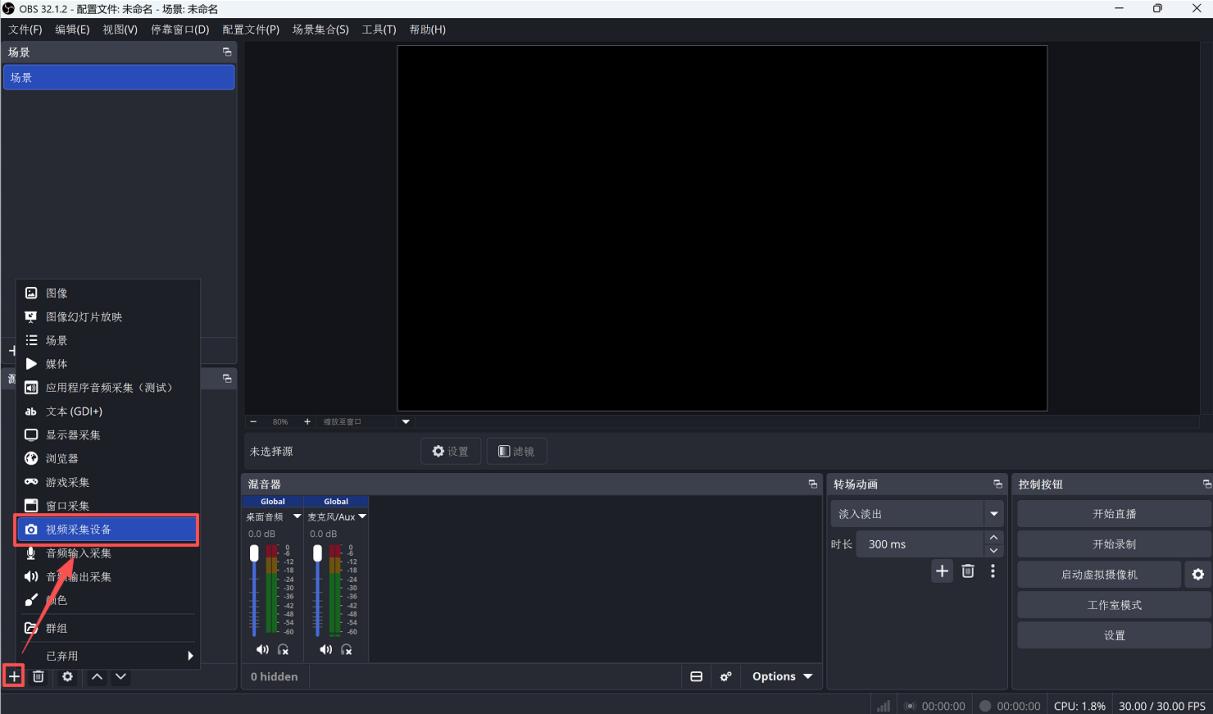Click the 0 hidden label in mixer
1213x714 pixels.
click(x=274, y=677)
